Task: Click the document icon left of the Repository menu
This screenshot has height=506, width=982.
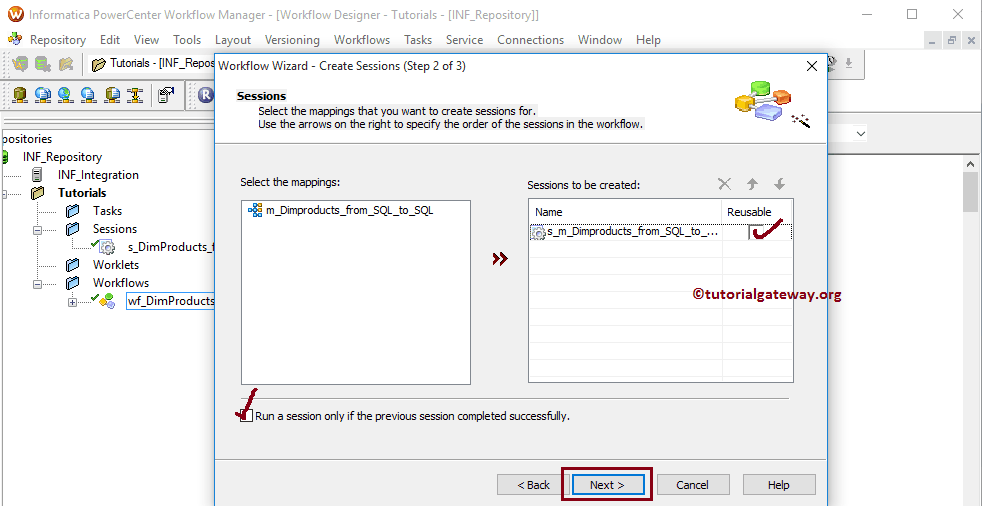Action: [x=15, y=39]
